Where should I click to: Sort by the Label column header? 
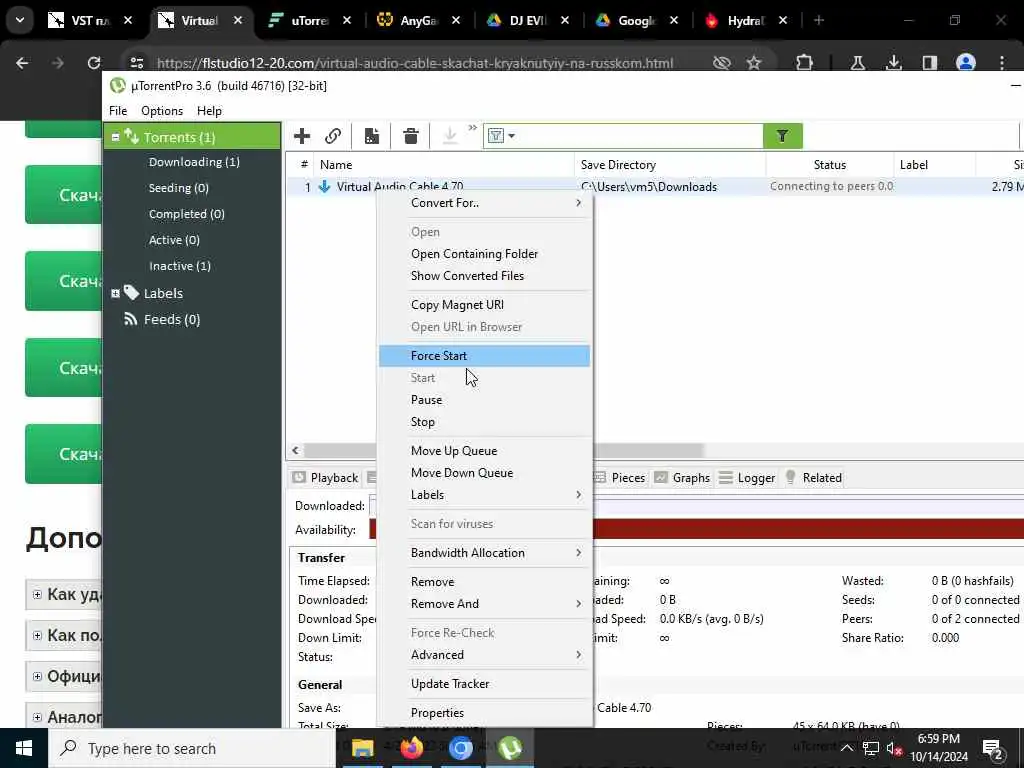coord(935,165)
